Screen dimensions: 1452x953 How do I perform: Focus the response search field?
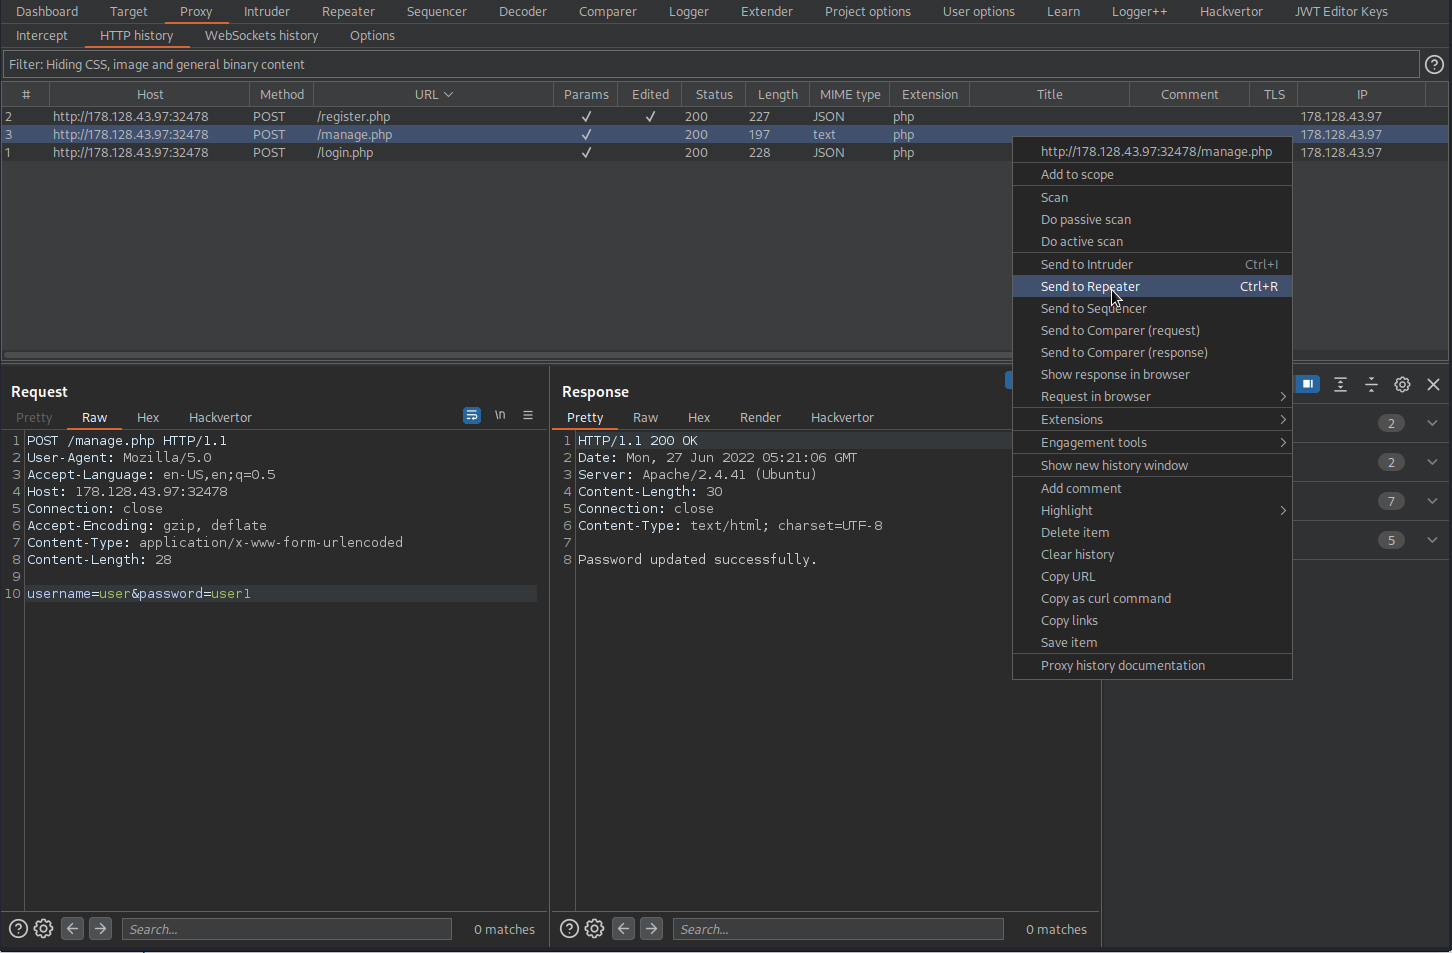point(838,929)
